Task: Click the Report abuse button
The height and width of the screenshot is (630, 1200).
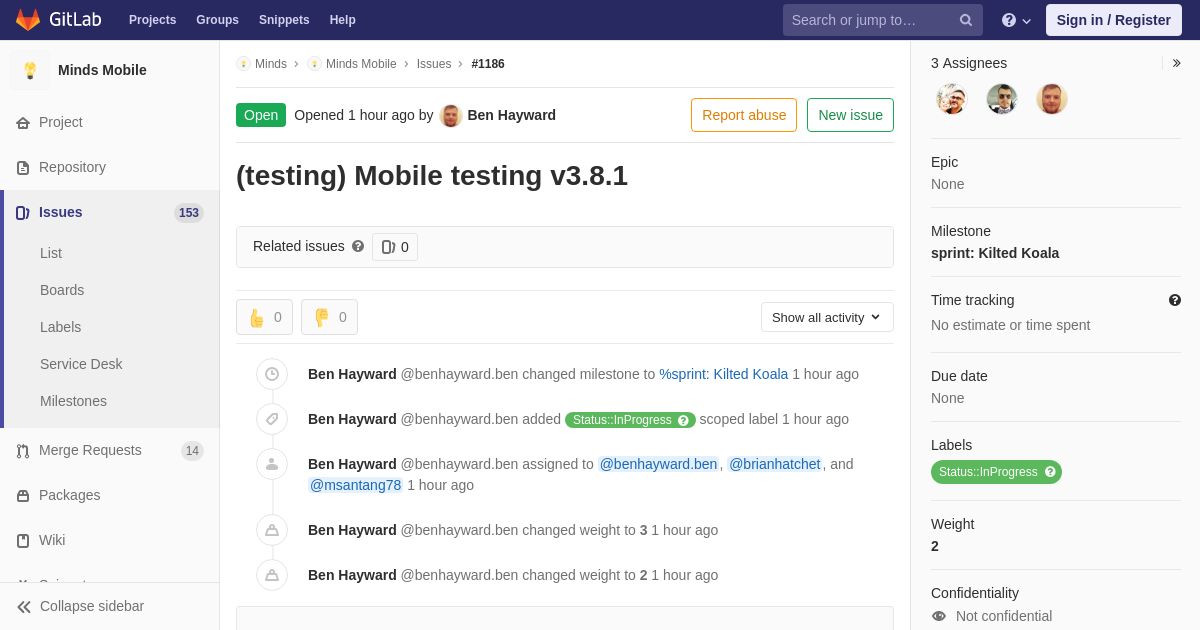Action: pyautogui.click(x=744, y=115)
